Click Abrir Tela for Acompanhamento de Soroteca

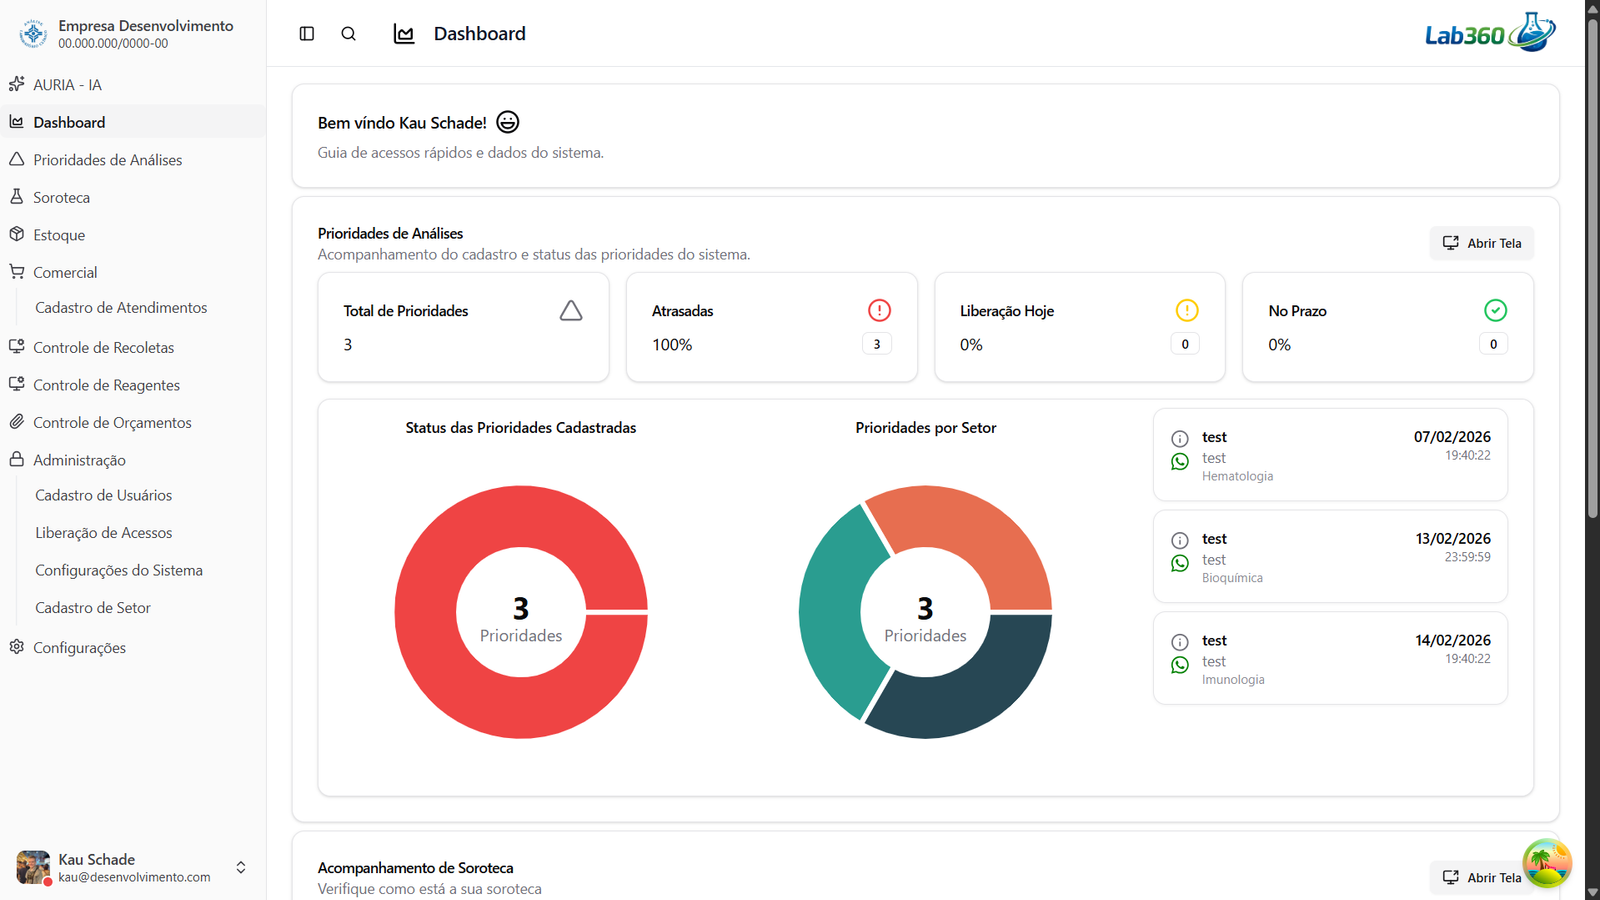pyautogui.click(x=1481, y=877)
